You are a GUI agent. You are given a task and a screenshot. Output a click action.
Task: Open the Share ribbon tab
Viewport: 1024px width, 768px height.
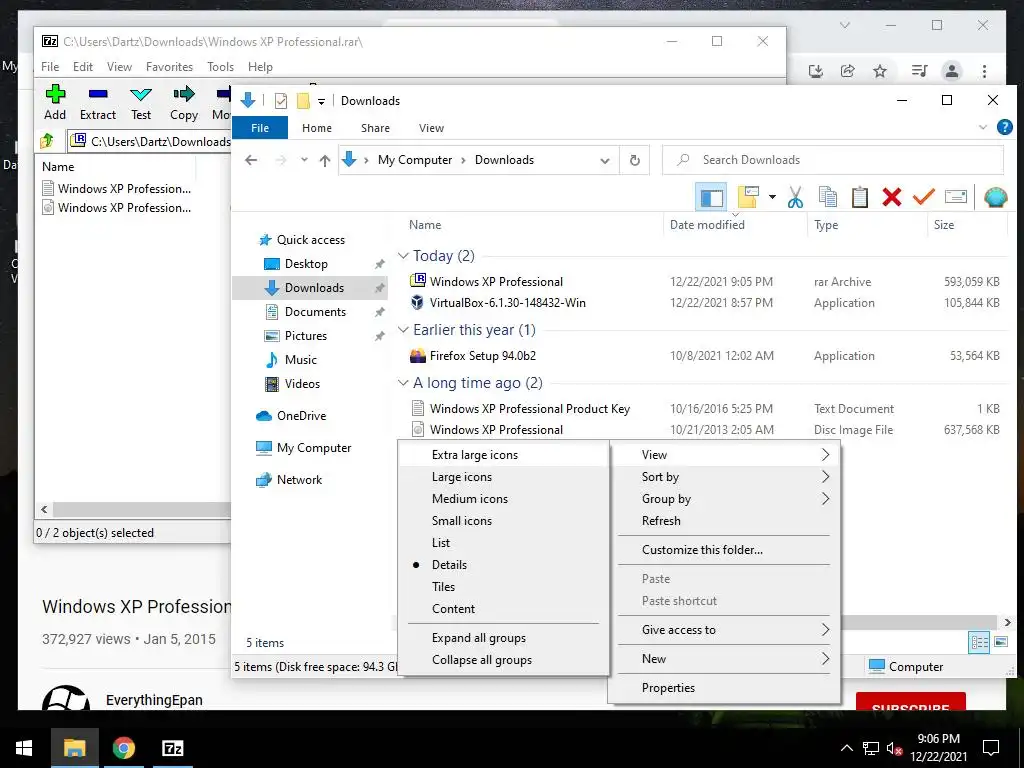[376, 128]
